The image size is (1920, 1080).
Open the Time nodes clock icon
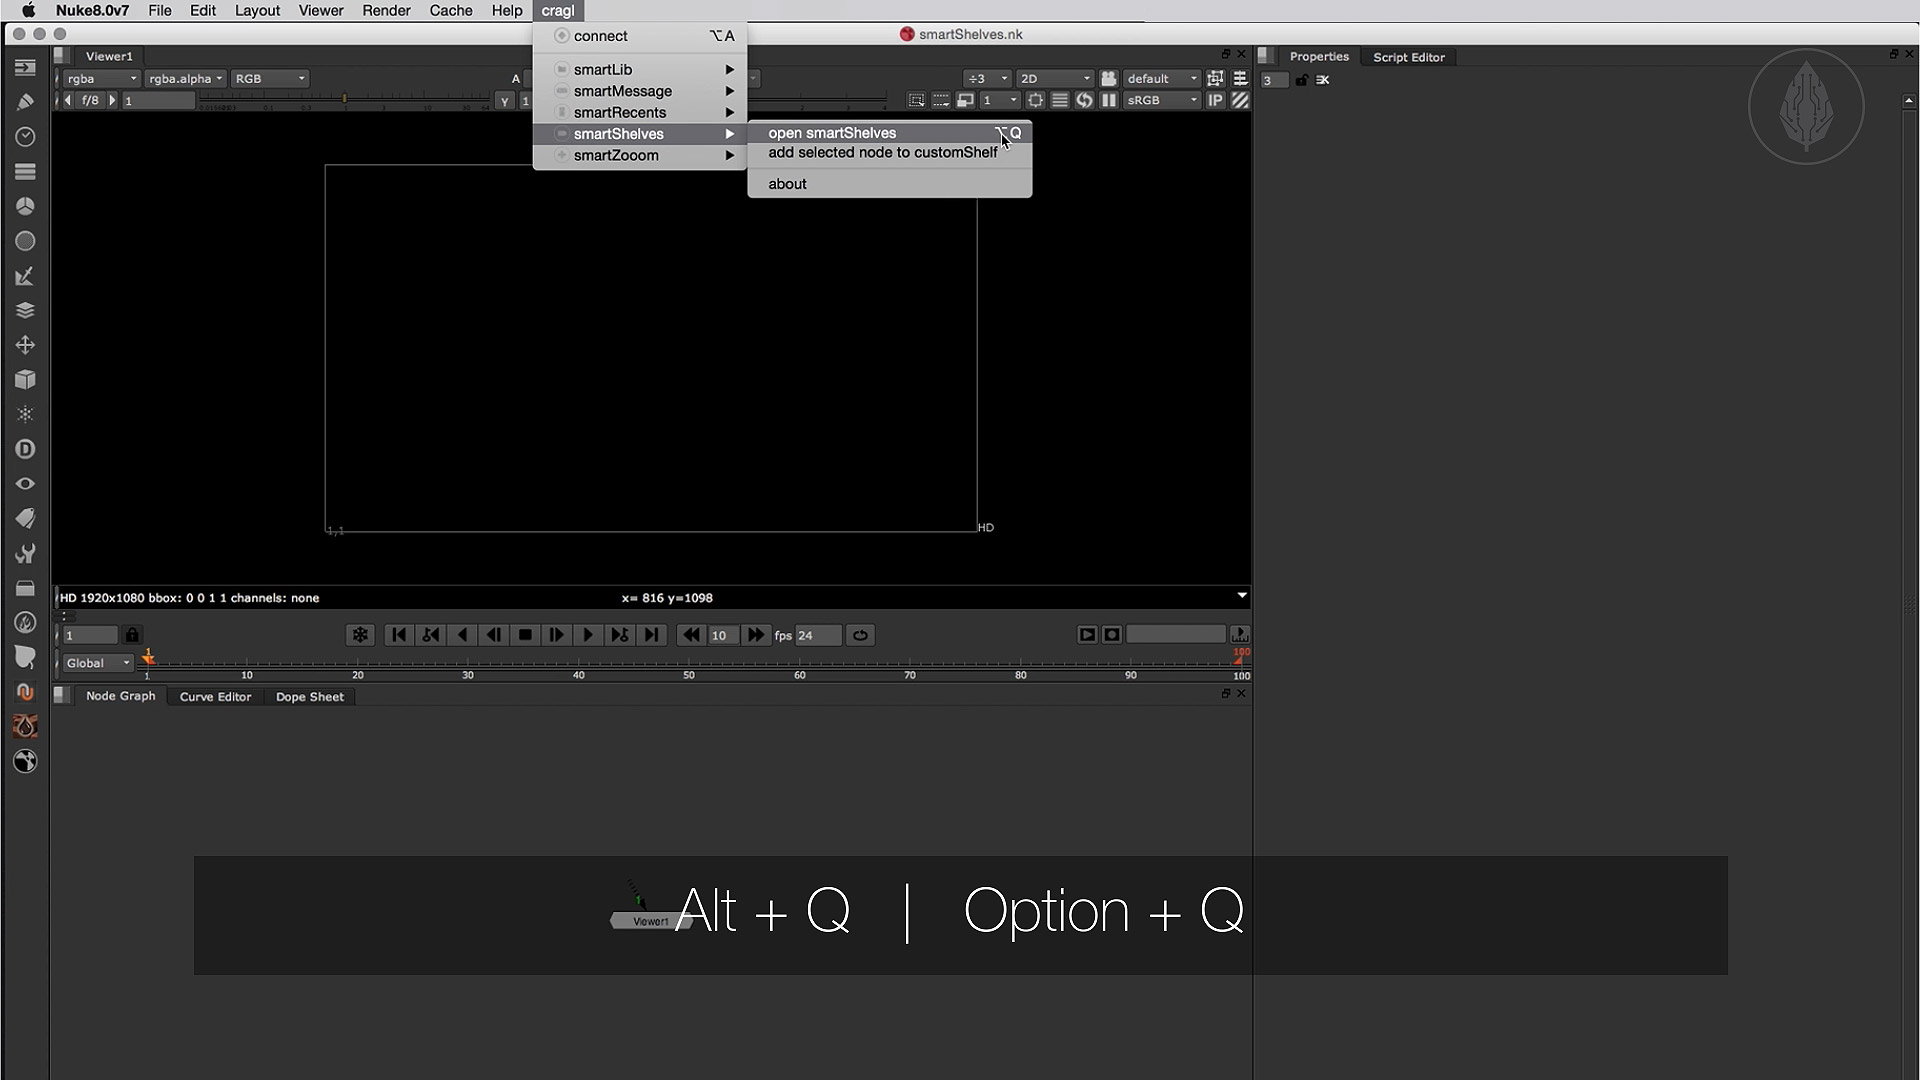click(x=25, y=136)
